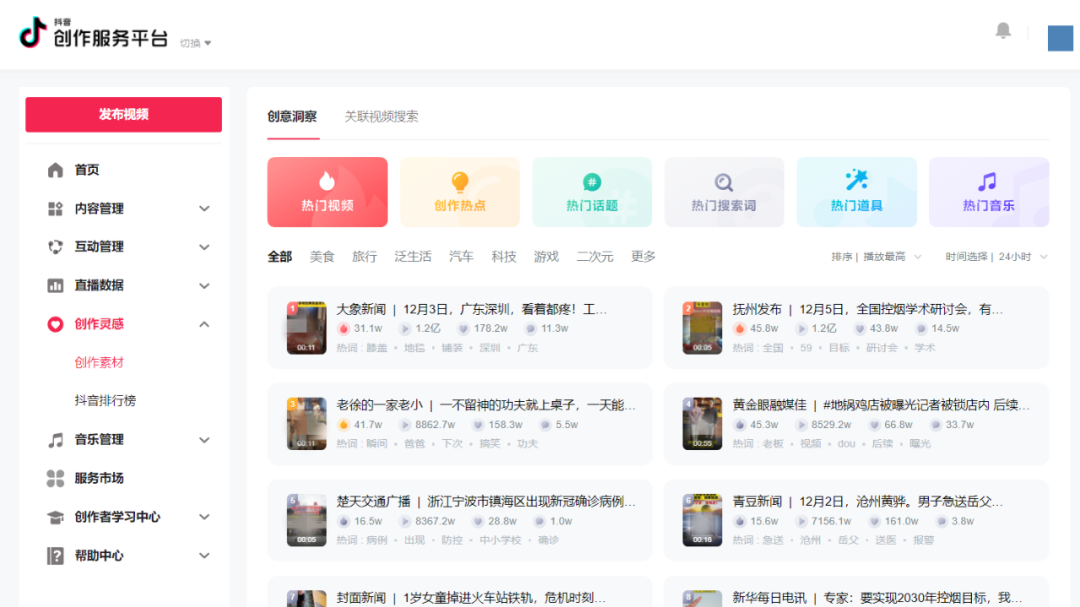Select the 美食 category filter
The height and width of the screenshot is (607, 1080).
[322, 257]
